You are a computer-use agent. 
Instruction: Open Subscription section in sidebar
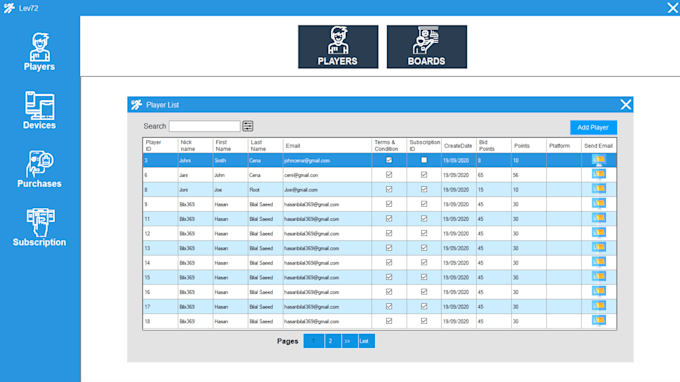coord(39,228)
